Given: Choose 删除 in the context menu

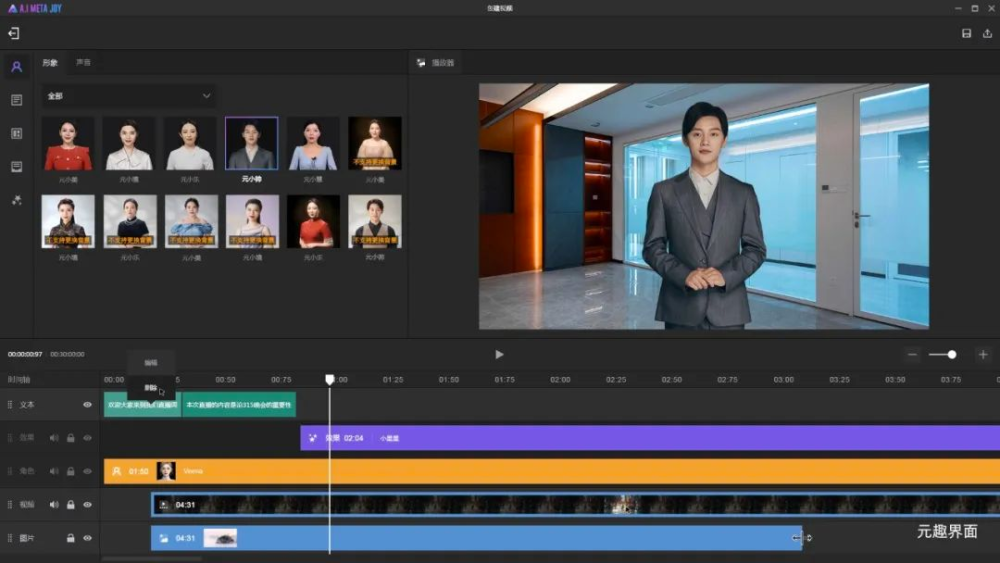Looking at the screenshot, I should point(151,388).
